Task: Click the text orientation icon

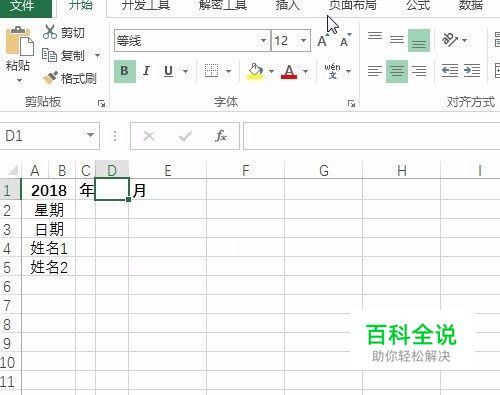Action: 449,40
